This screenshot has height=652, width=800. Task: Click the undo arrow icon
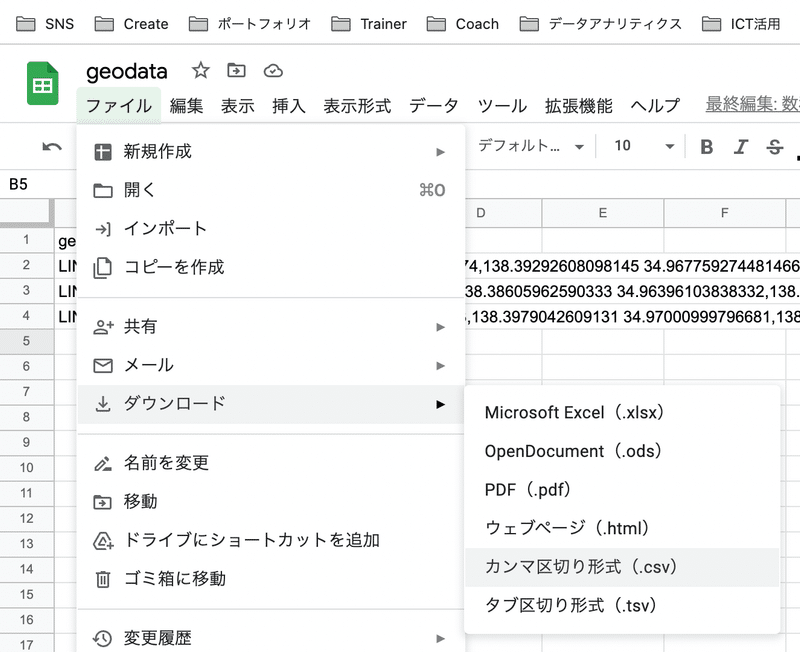coord(52,147)
